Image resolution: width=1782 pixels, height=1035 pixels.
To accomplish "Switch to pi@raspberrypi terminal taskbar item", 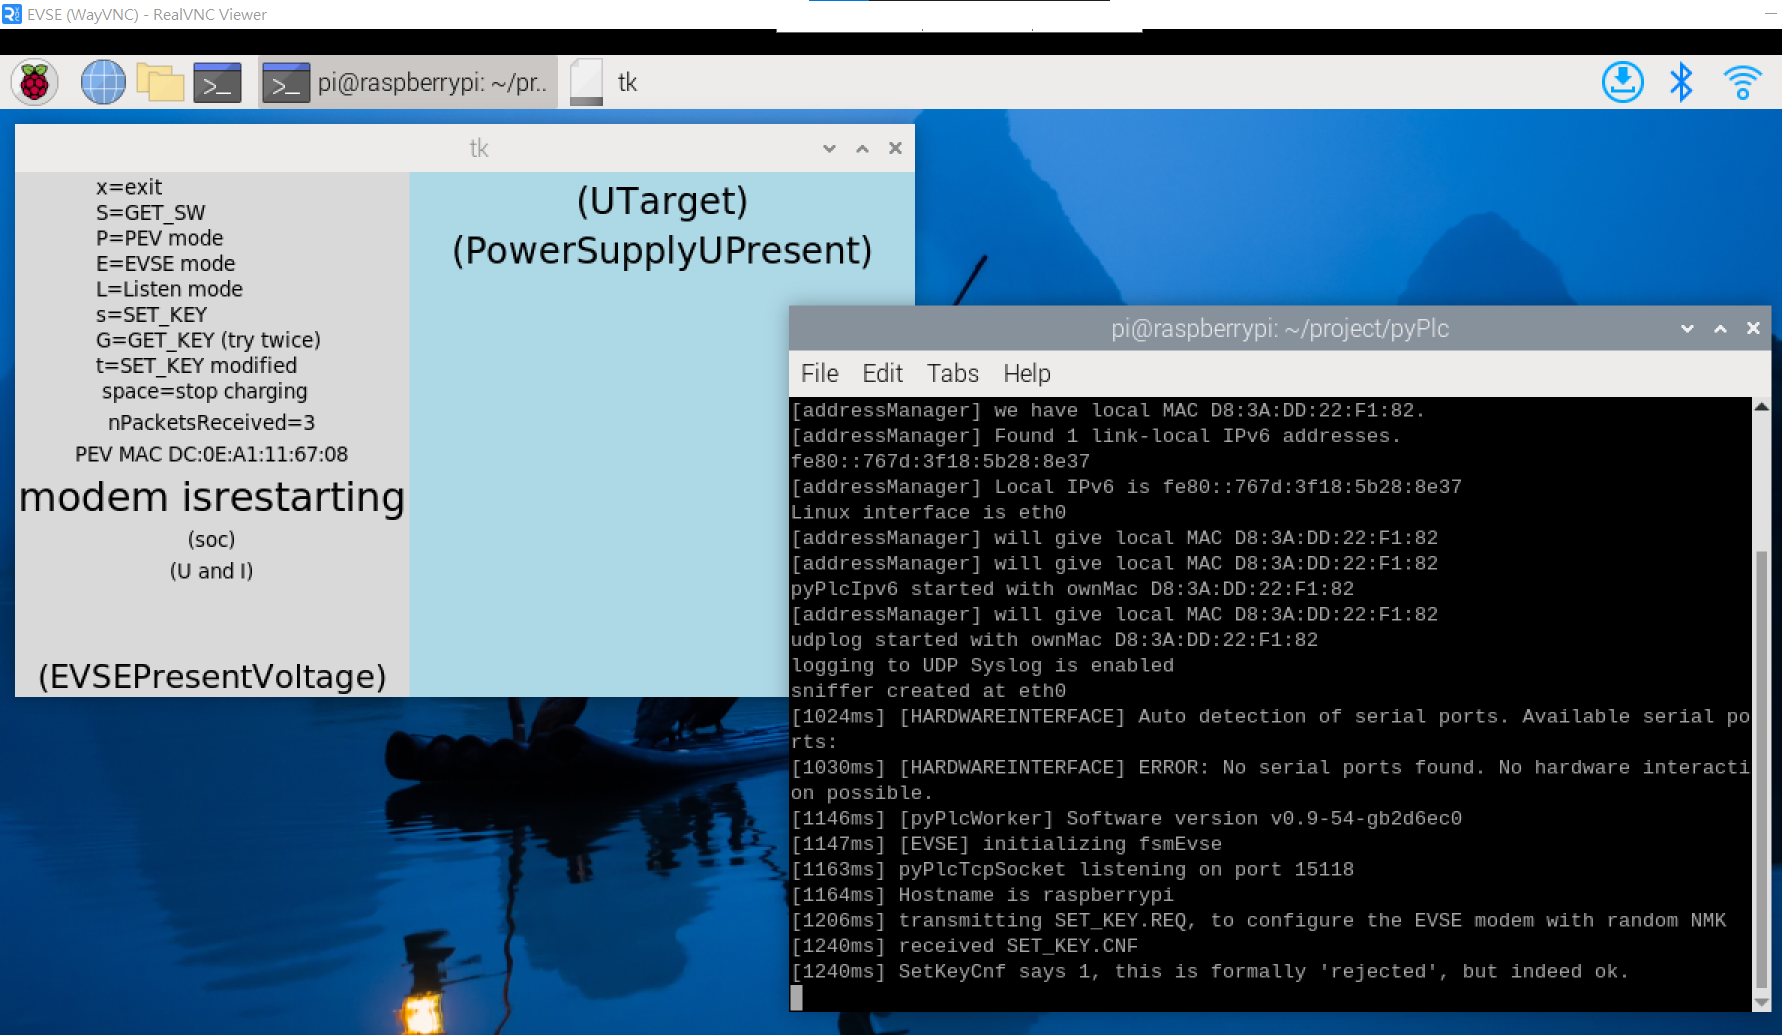I will point(408,82).
